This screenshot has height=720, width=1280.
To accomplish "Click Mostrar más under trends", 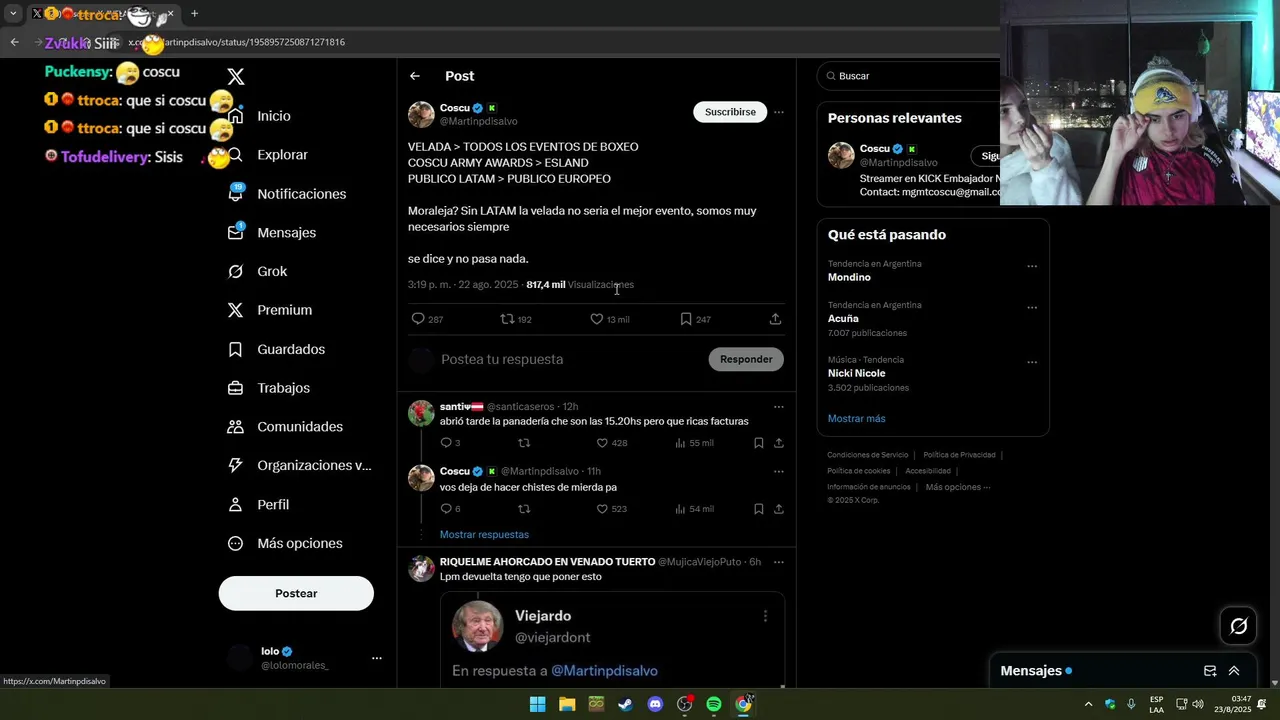I will click(856, 419).
